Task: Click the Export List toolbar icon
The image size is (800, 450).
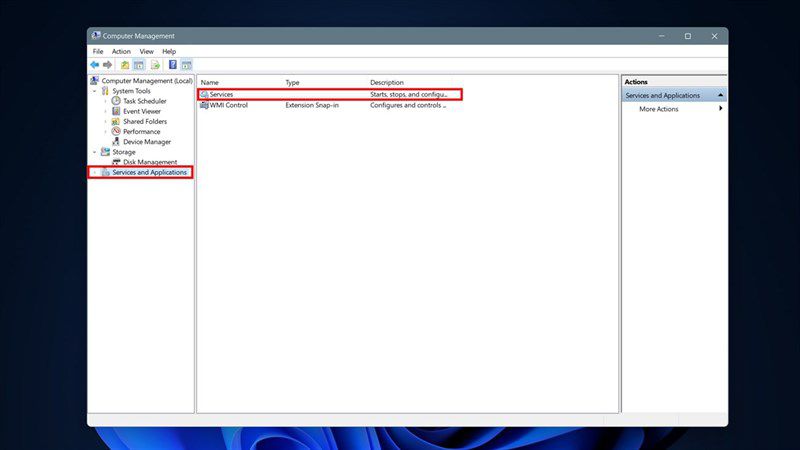Action: tap(155, 65)
